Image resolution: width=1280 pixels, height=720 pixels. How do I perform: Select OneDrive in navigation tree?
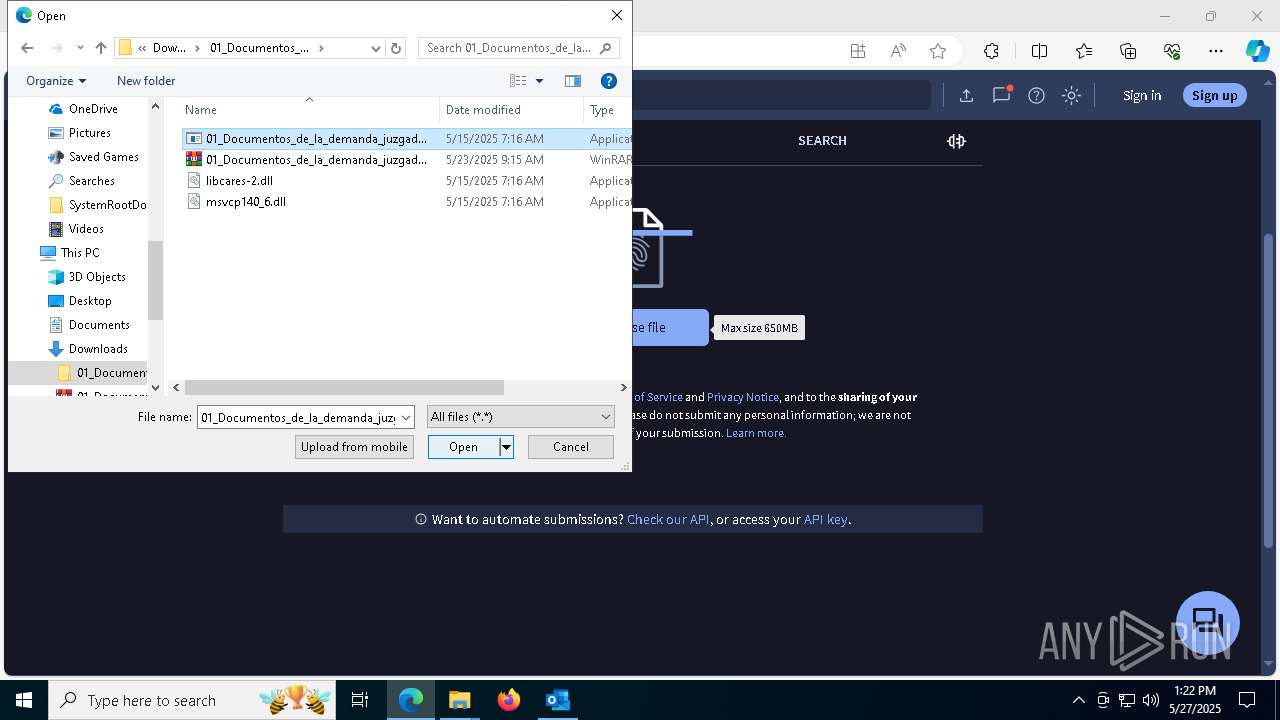point(93,109)
